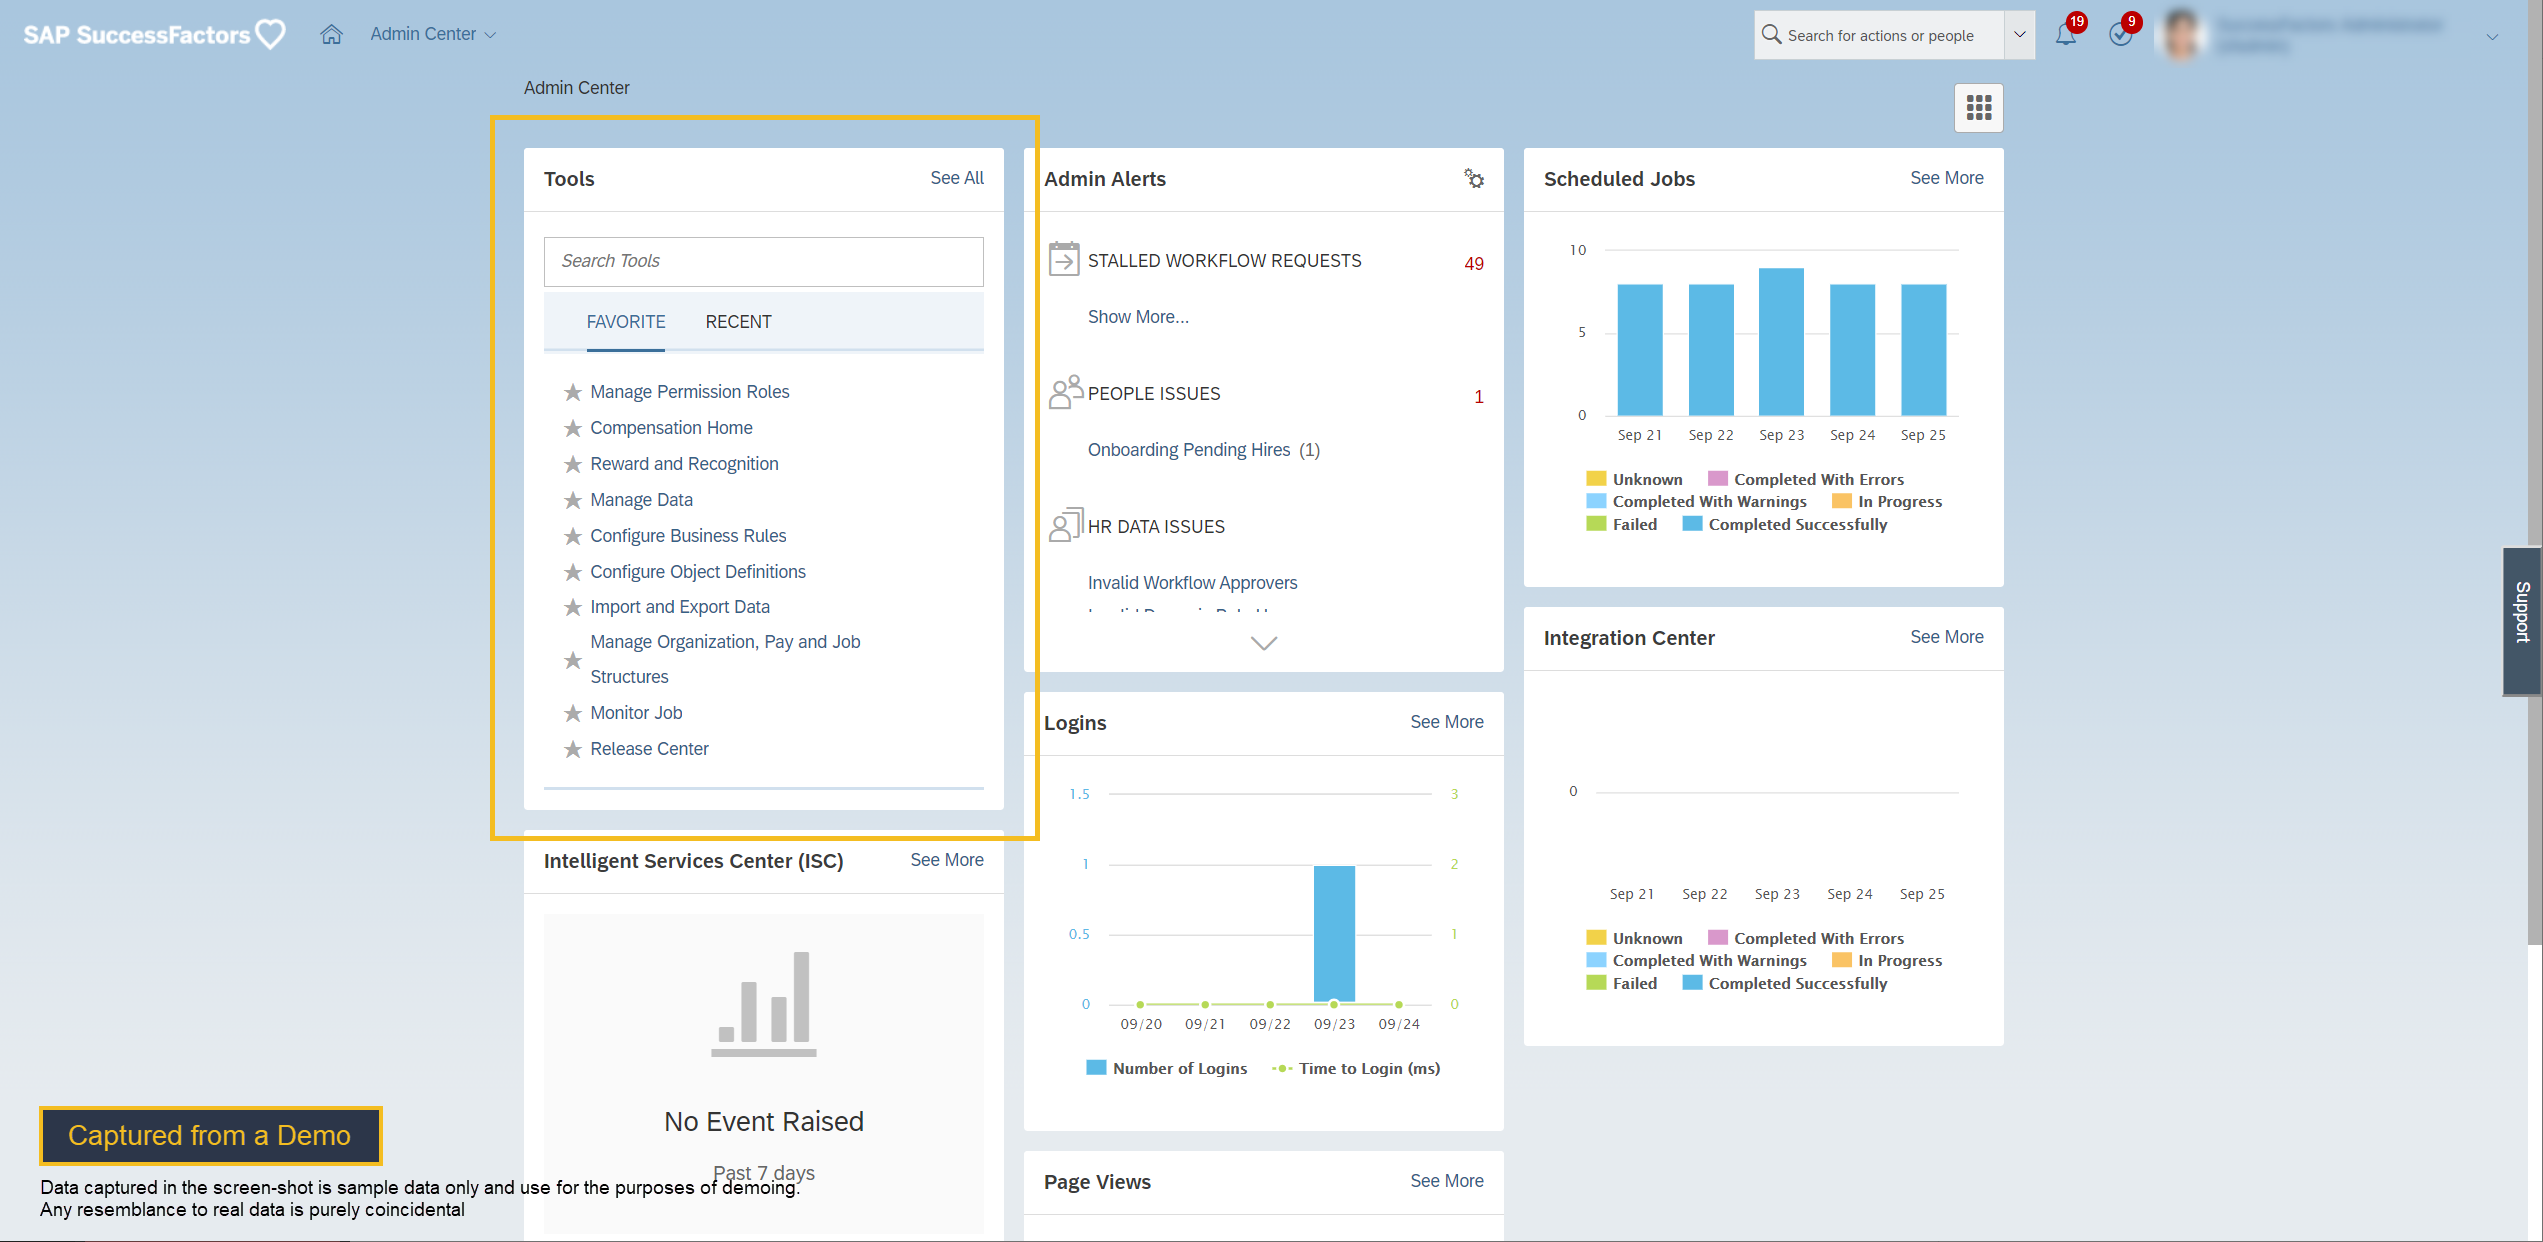This screenshot has height=1242, width=2543.
Task: Open the search scope dropdown arrow
Action: click(2019, 35)
